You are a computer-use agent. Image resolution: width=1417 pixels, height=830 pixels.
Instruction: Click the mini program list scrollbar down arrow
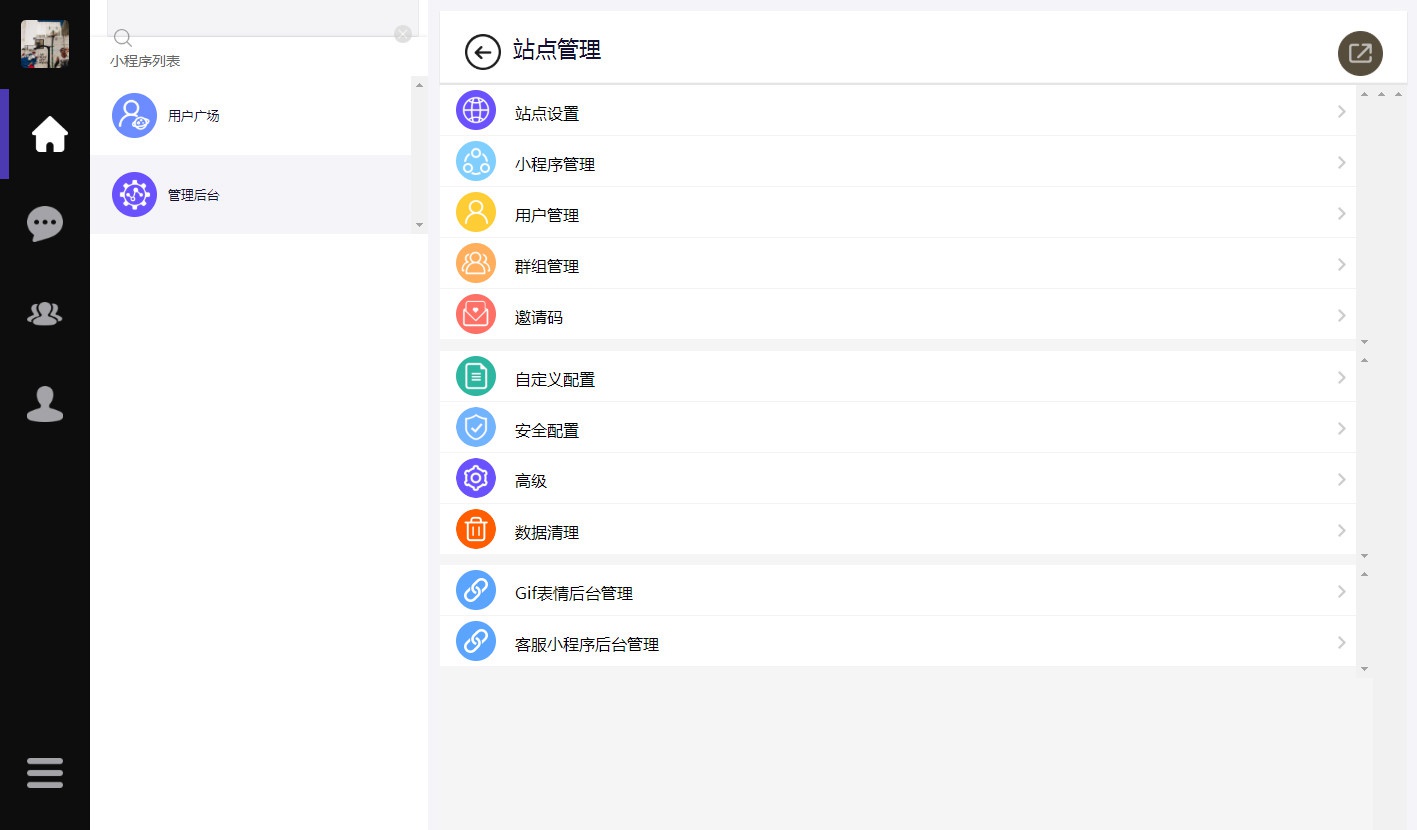[x=419, y=226]
